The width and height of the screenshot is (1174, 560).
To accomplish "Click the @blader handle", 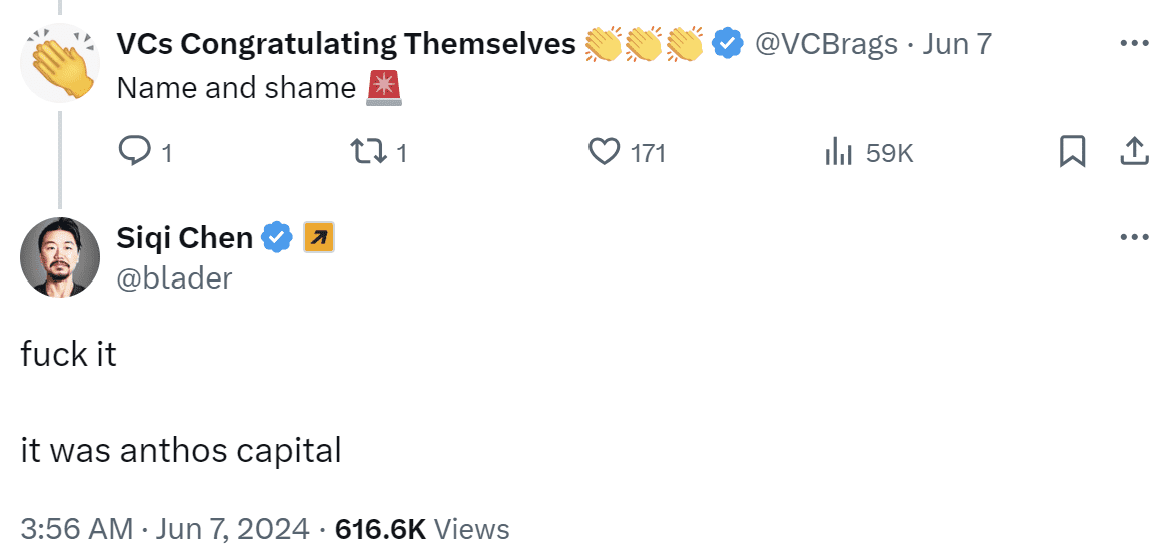I will [x=174, y=278].
